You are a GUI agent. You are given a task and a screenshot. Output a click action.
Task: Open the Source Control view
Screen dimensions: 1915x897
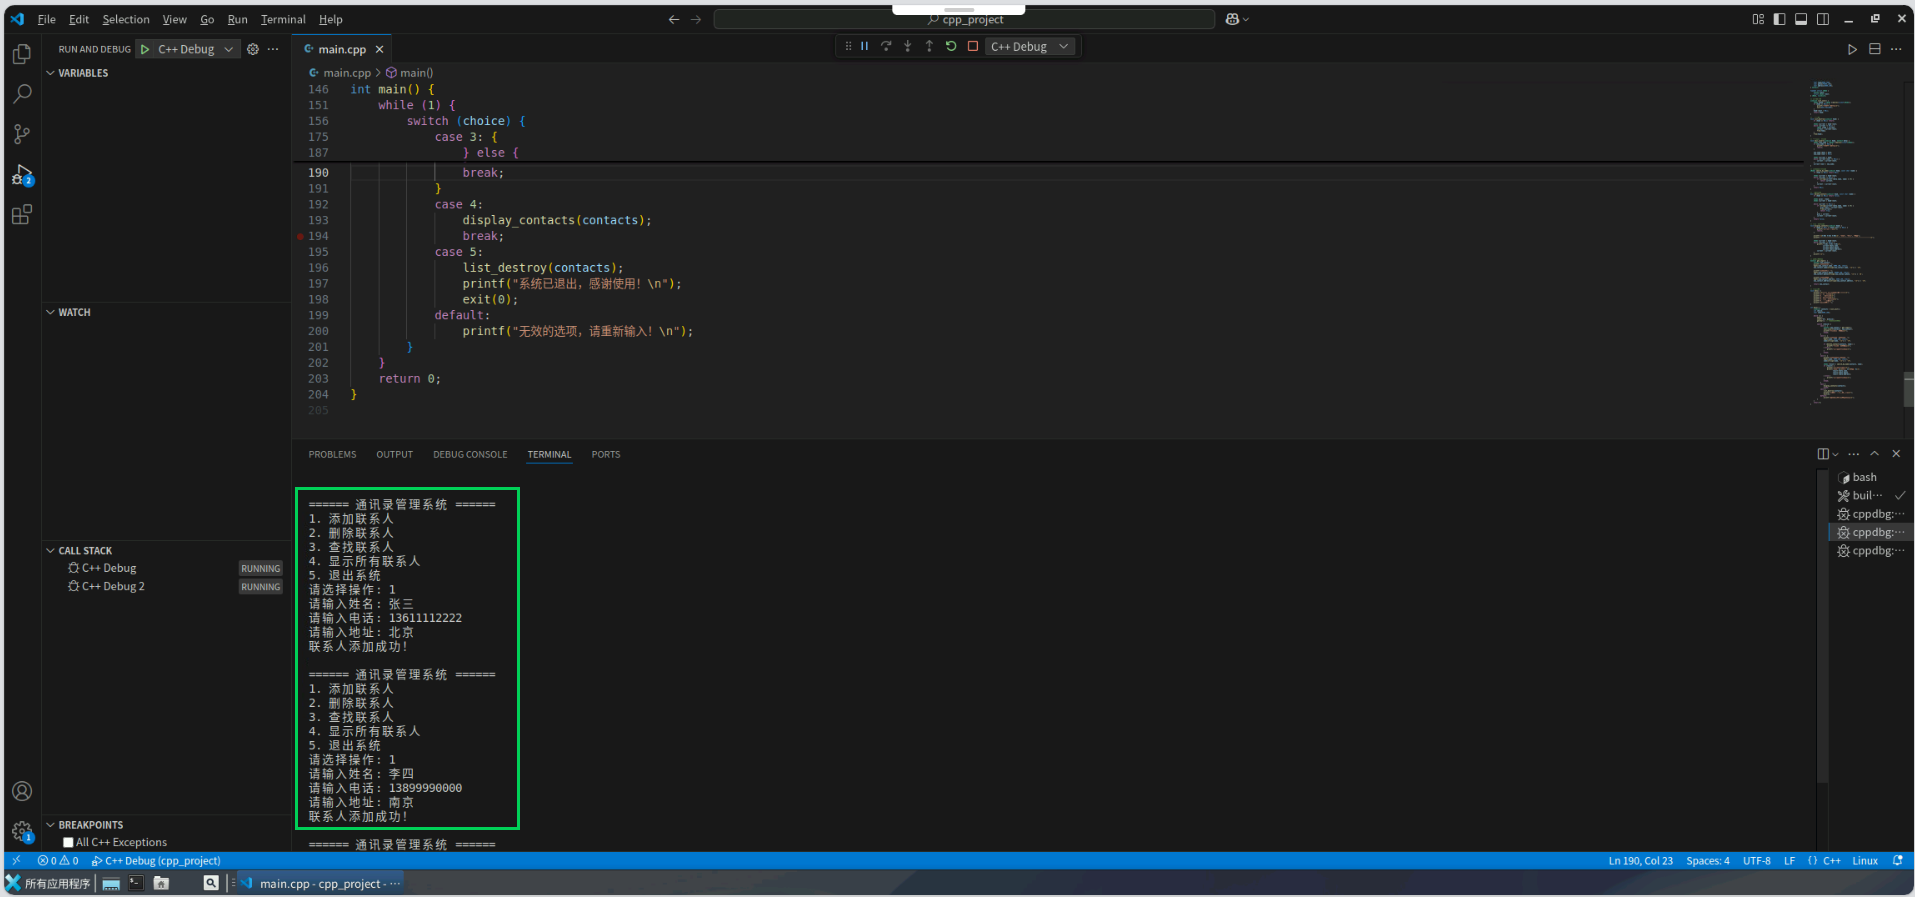22,134
